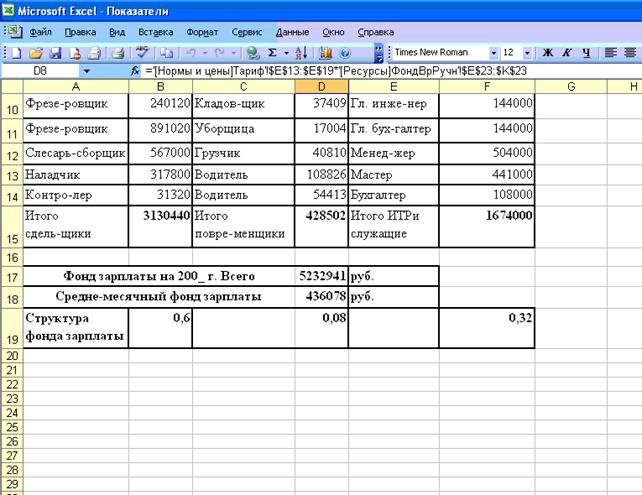Save the workbook with the floppy disk icon
The image size is (642, 495).
coord(56,53)
